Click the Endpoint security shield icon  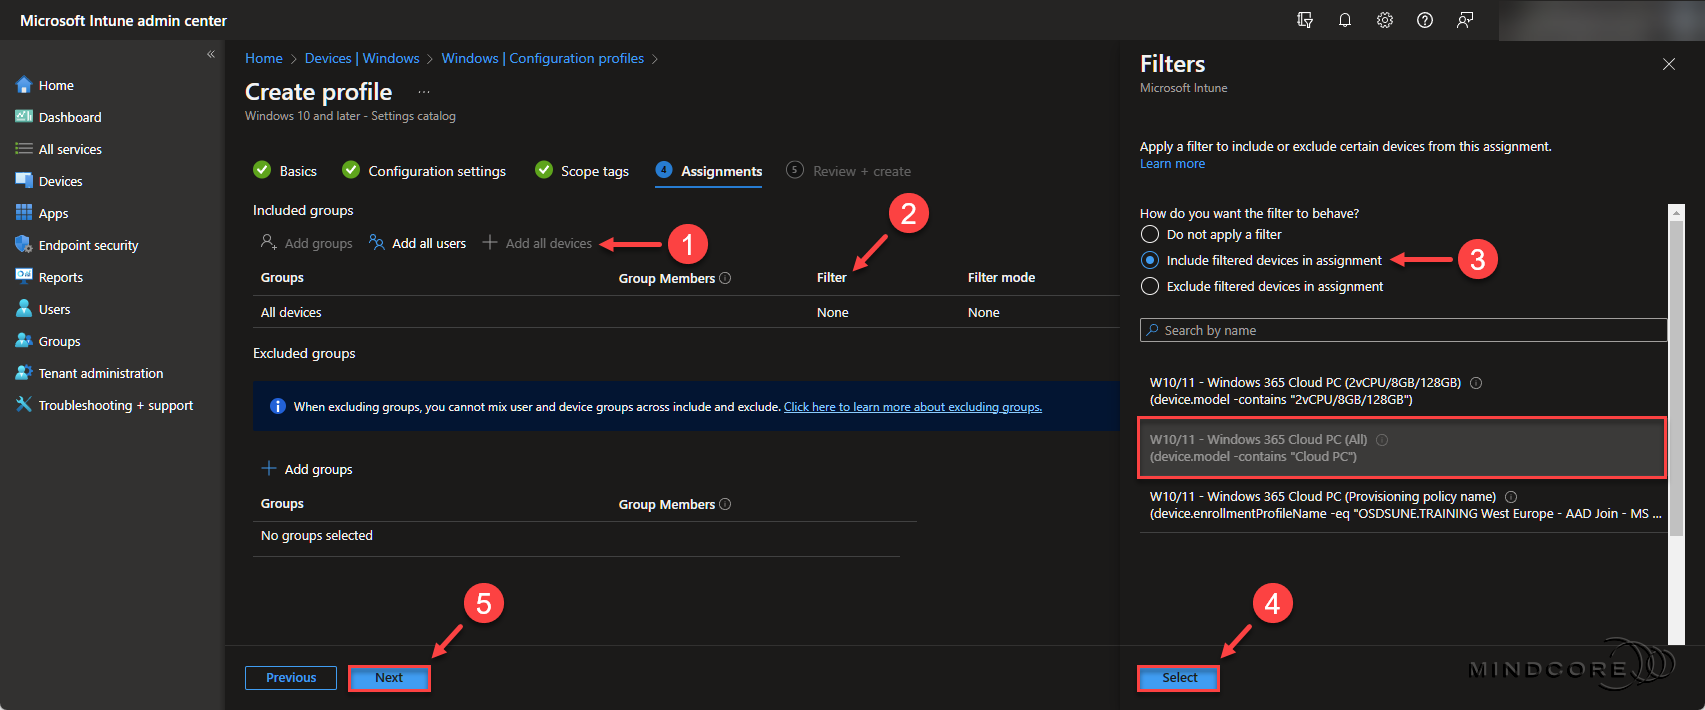[x=24, y=245]
